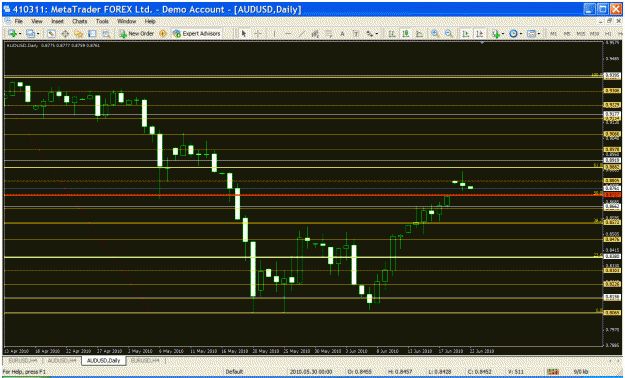Select the Trendline drawing tool
Screen dimensions: 625x378
pos(302,34)
